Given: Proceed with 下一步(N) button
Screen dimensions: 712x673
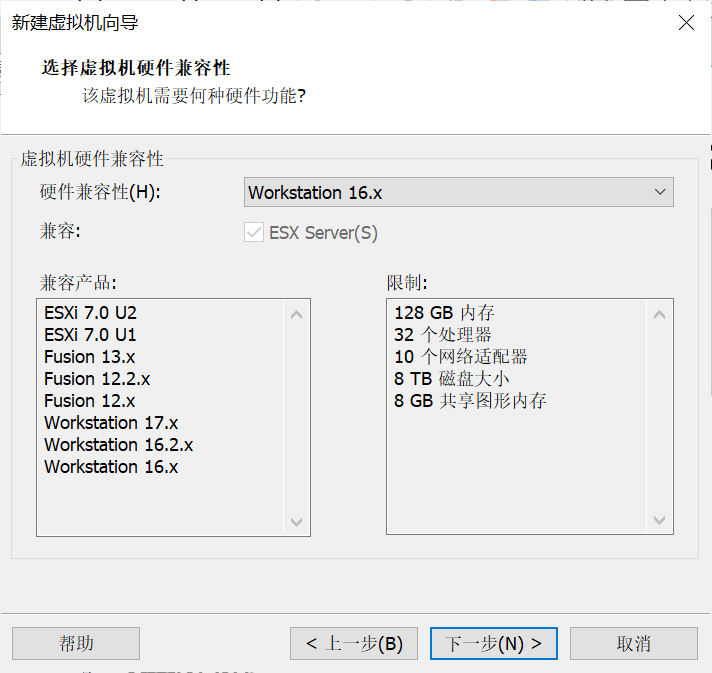Looking at the screenshot, I should pos(494,643).
